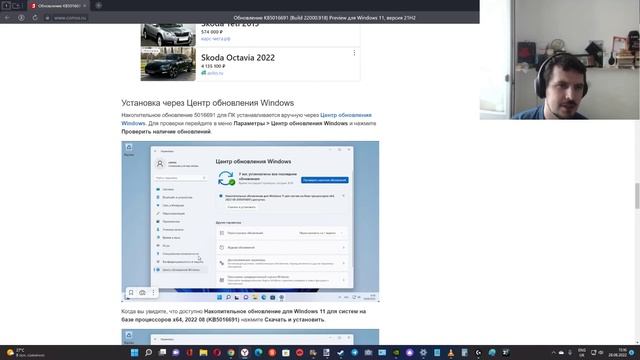
Task: Enlarge the Windows Update screenshot image
Action: [250, 222]
